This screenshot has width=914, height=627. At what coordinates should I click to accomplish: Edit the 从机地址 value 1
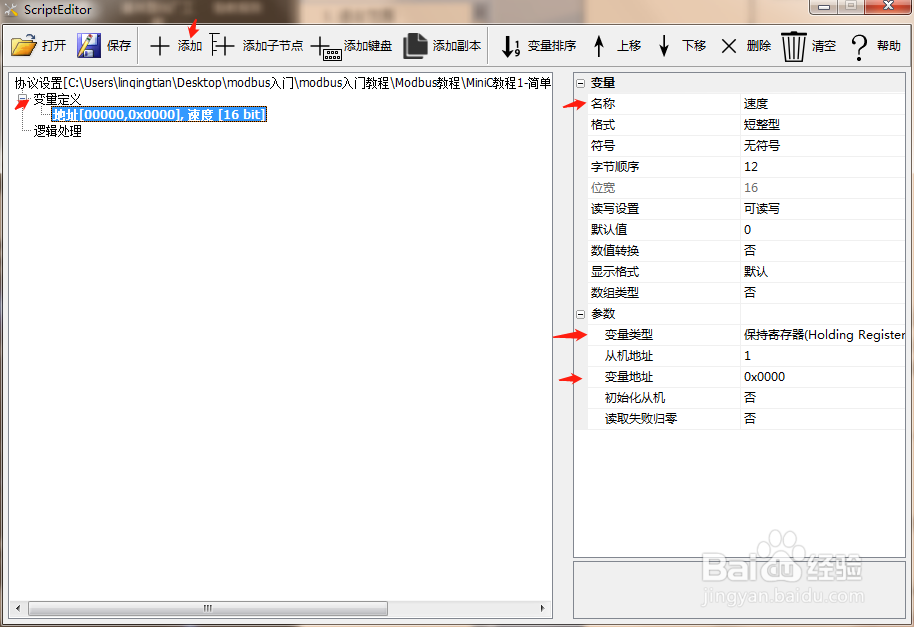pyautogui.click(x=822, y=355)
